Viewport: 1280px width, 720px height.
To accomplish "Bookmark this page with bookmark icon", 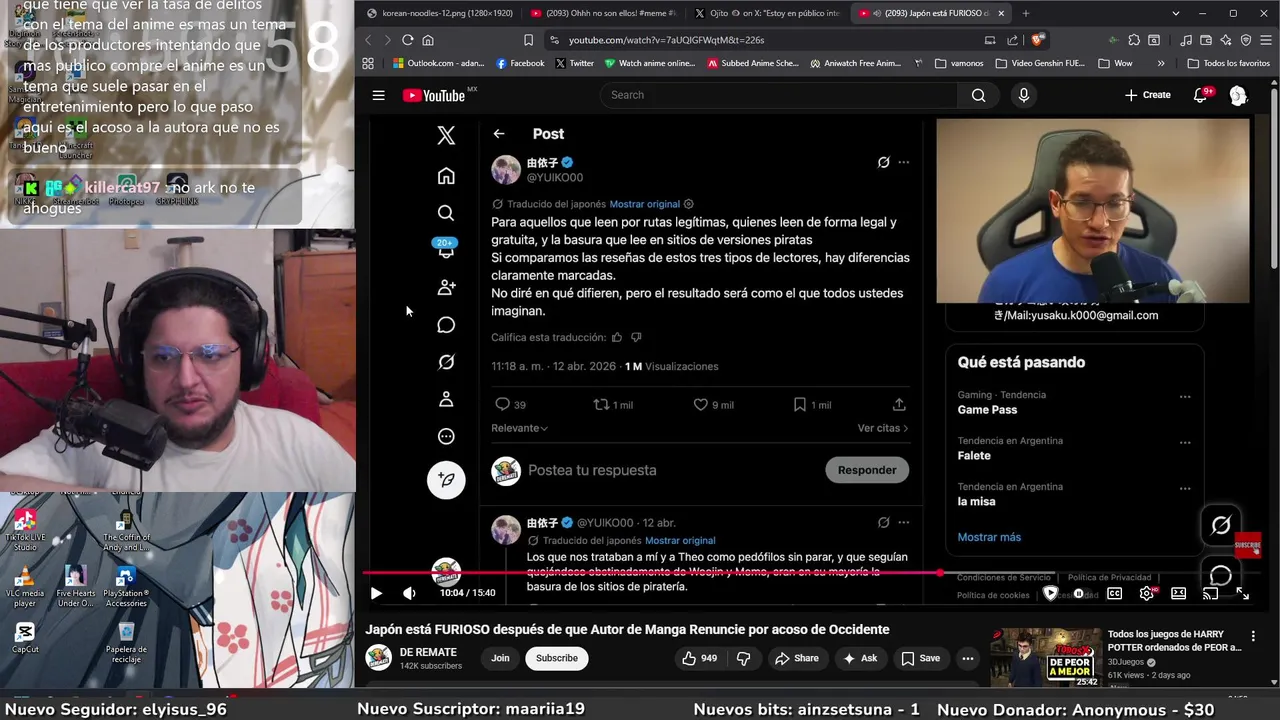I will click(528, 40).
